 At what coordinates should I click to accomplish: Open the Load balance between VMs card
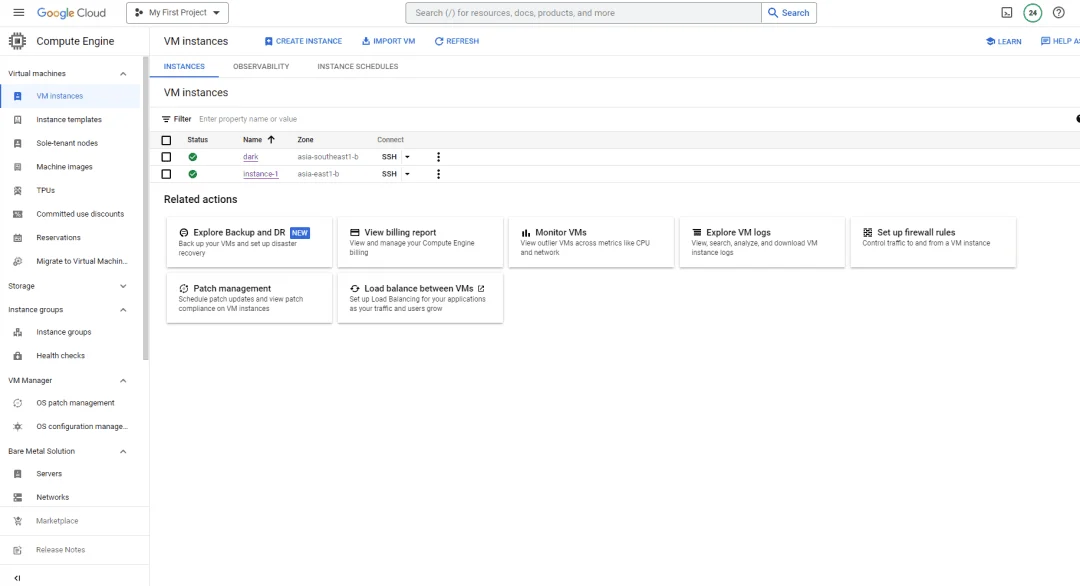pos(420,298)
